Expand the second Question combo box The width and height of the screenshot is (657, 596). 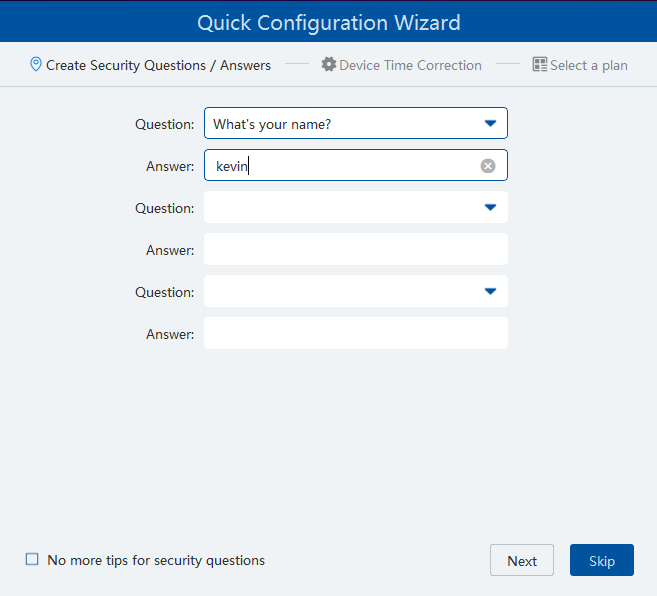click(x=340, y=208)
